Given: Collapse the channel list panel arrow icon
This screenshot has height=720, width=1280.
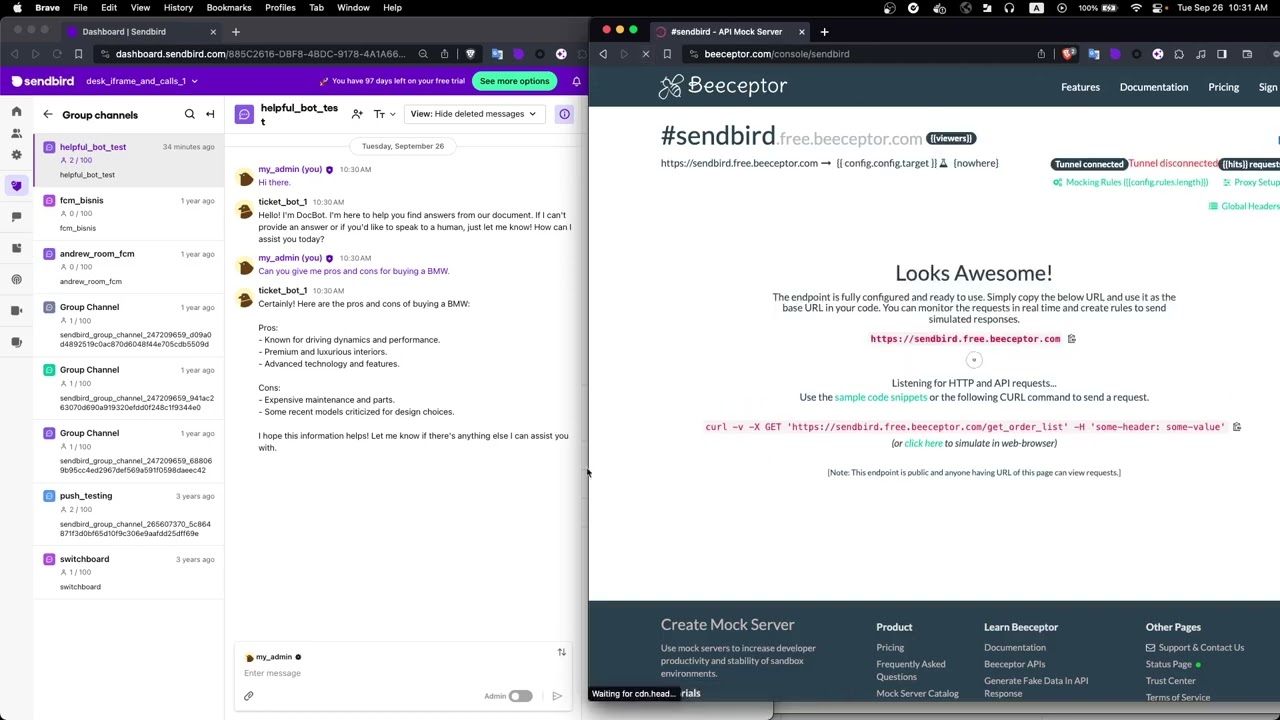Looking at the screenshot, I should (x=210, y=114).
